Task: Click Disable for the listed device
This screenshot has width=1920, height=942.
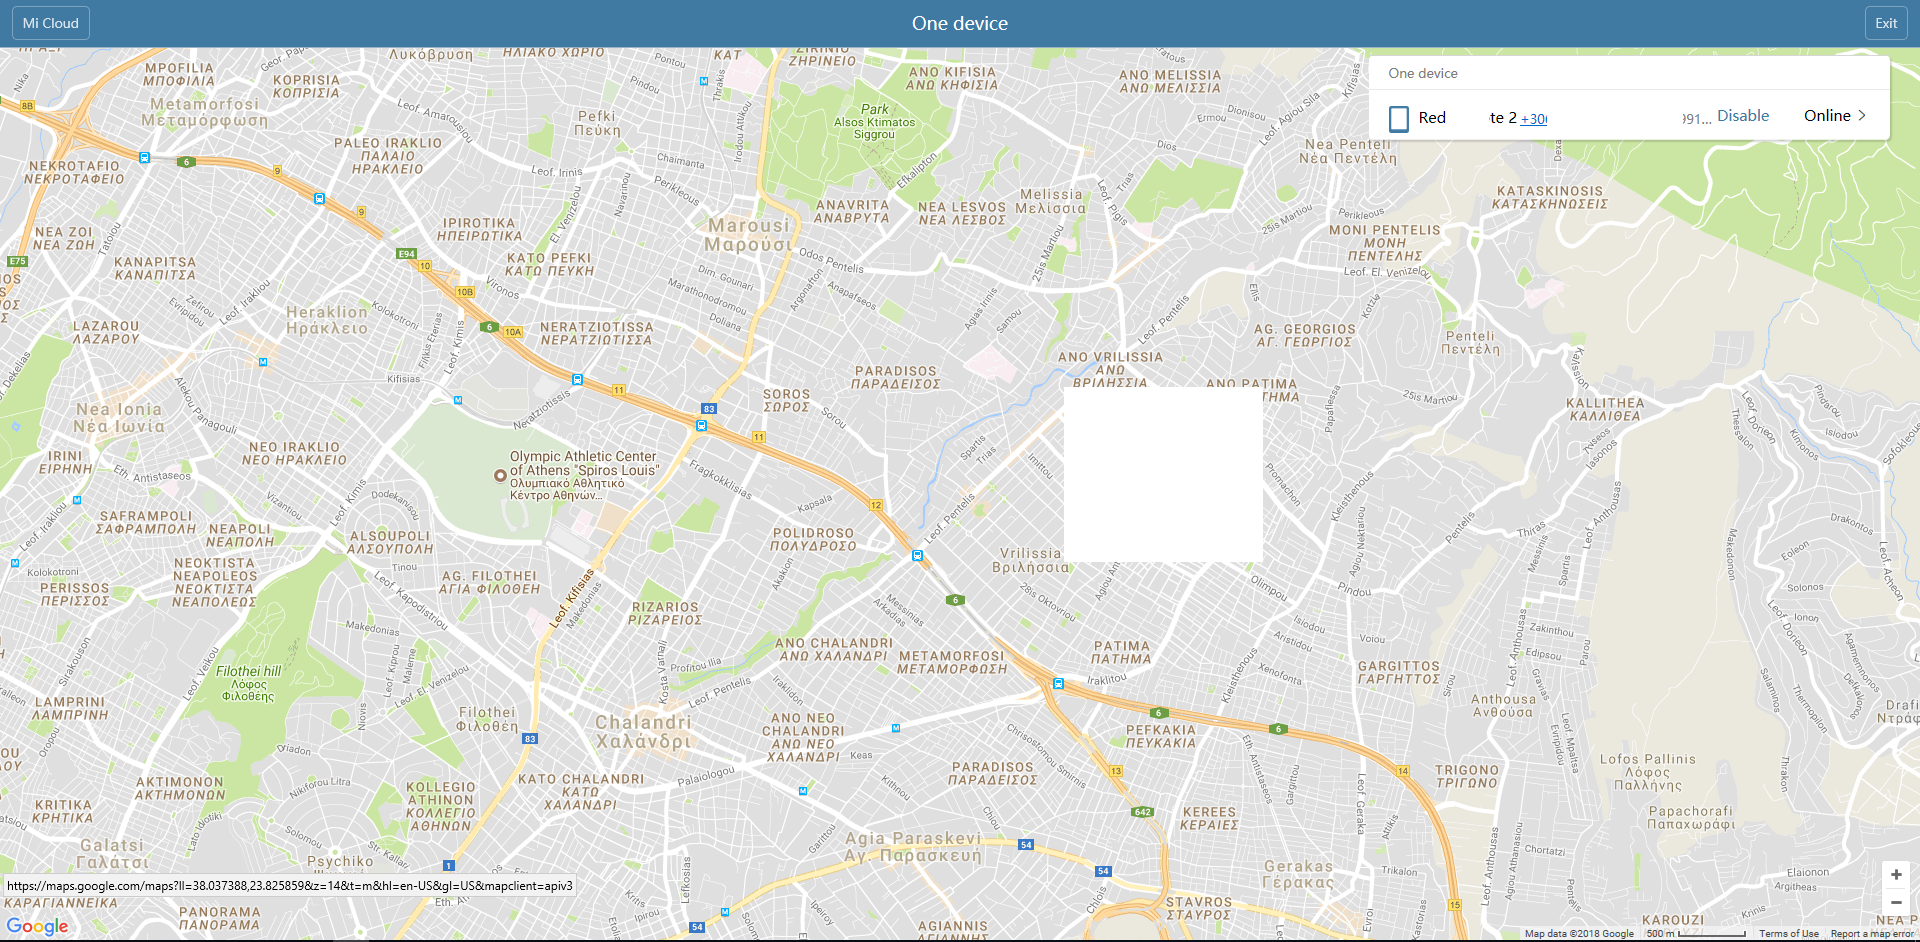Action: click(x=1742, y=116)
